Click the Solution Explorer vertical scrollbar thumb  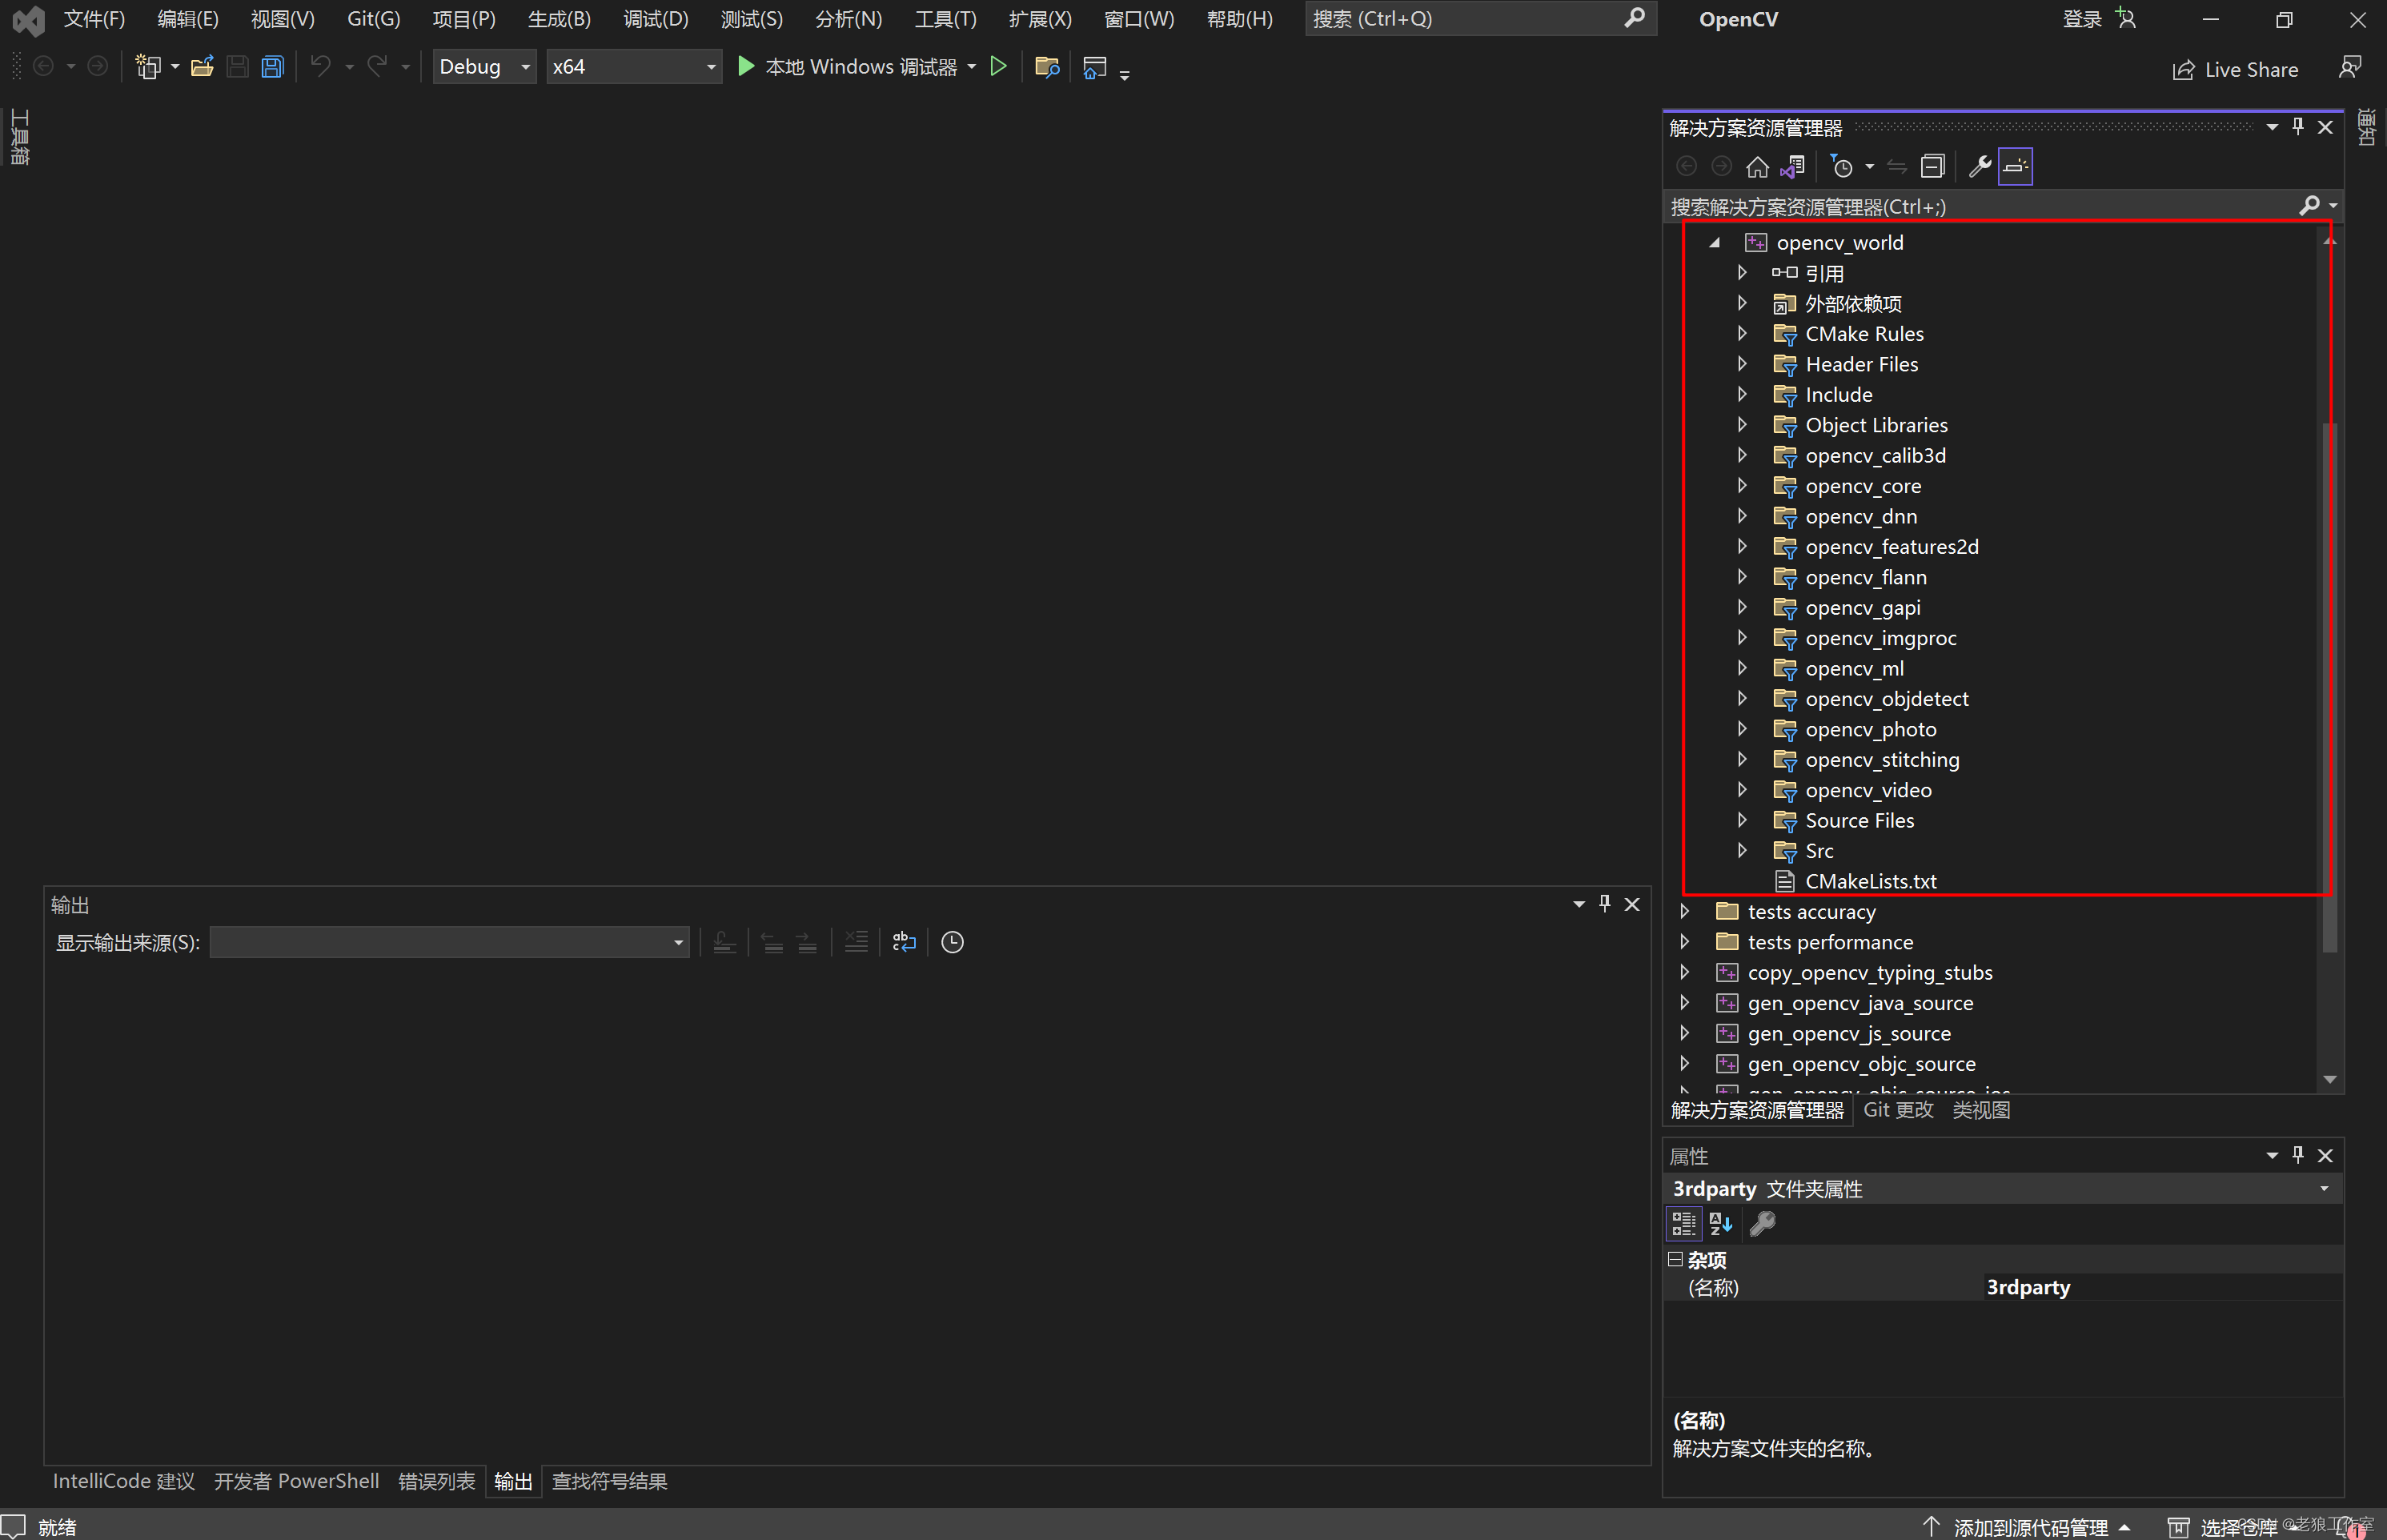coord(2329,687)
